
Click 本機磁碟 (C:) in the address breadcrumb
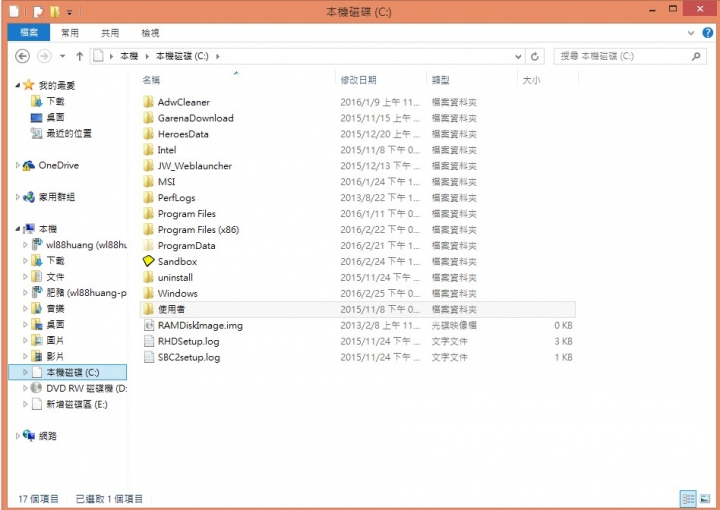click(182, 56)
